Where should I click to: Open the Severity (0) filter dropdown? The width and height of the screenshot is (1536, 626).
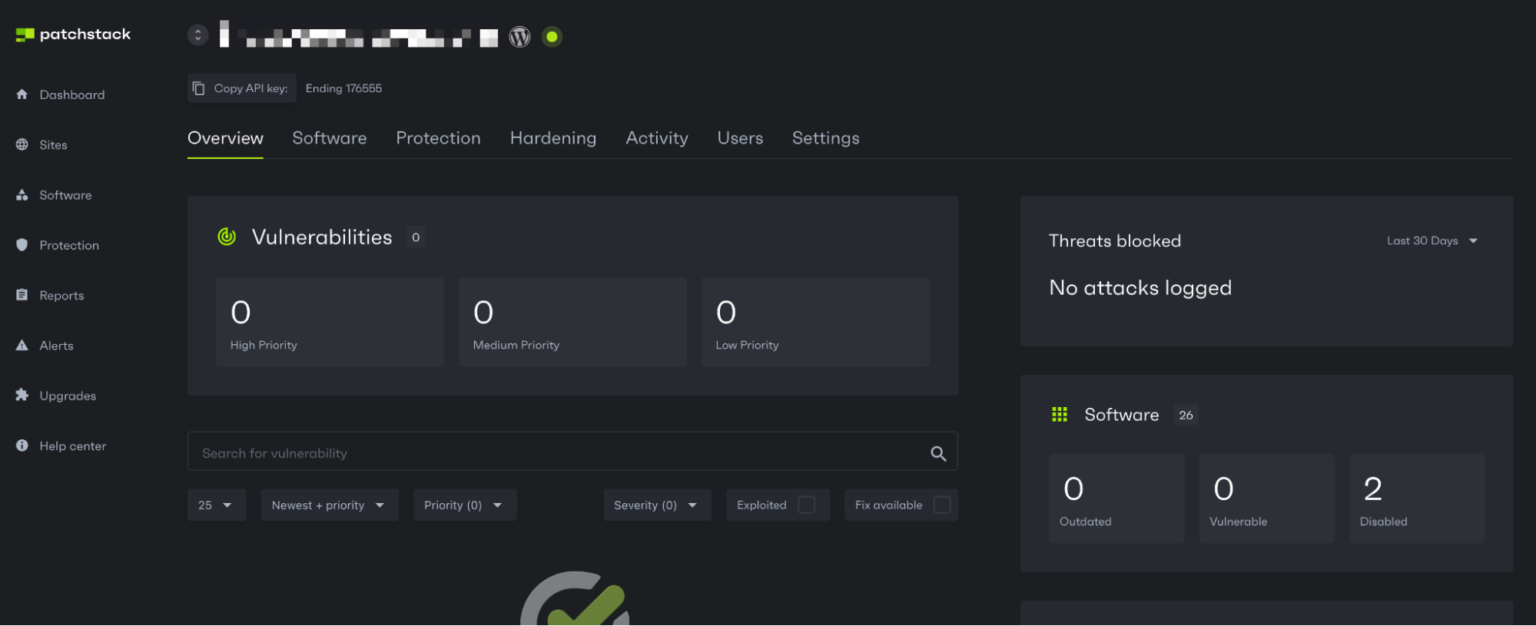[x=656, y=504]
